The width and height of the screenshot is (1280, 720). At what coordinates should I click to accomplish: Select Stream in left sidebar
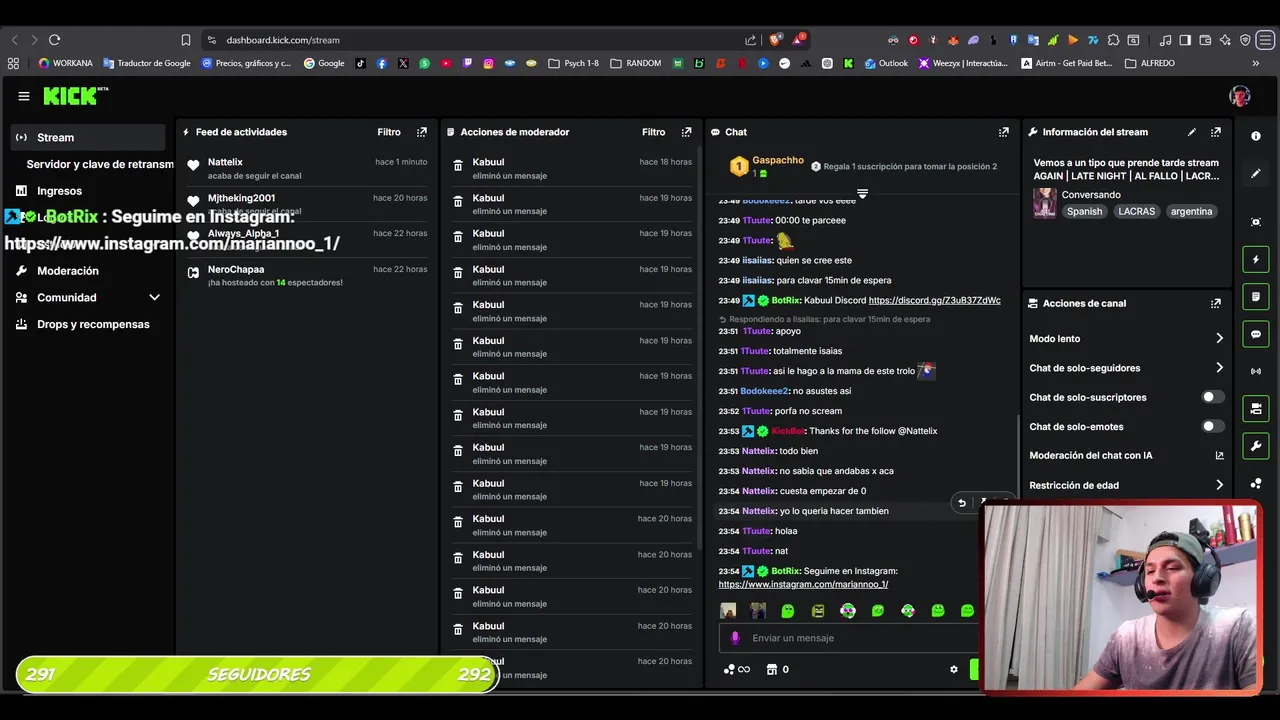(88, 137)
